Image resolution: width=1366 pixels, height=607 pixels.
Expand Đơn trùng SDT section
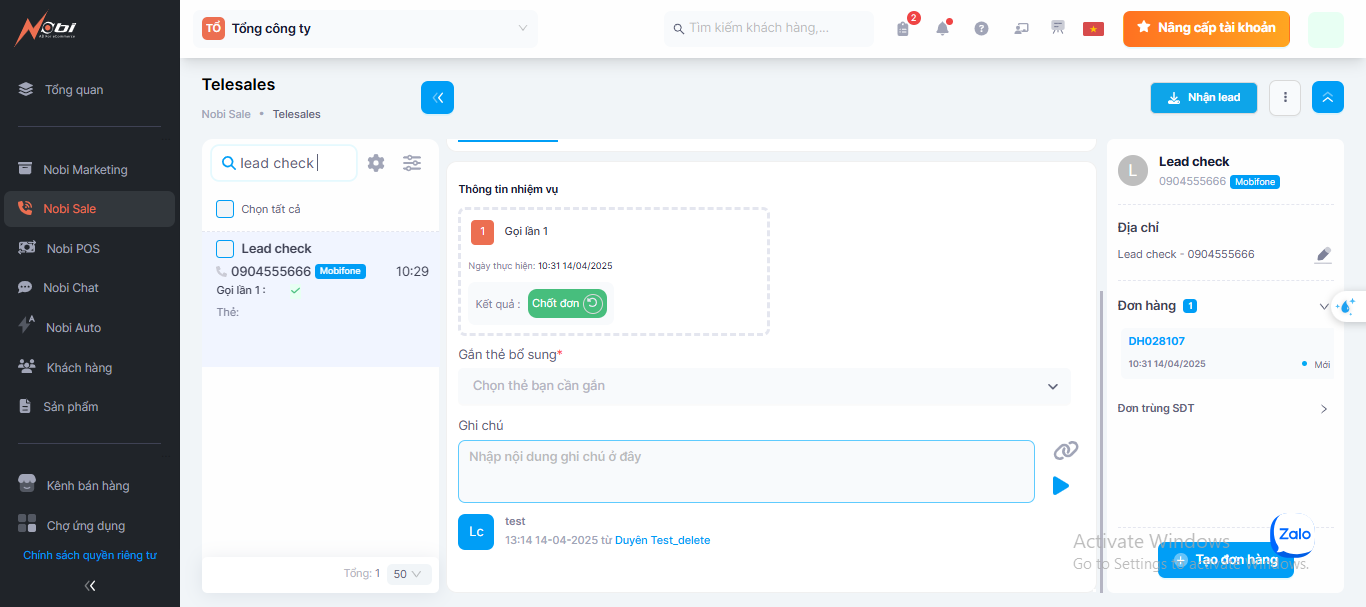point(1323,409)
